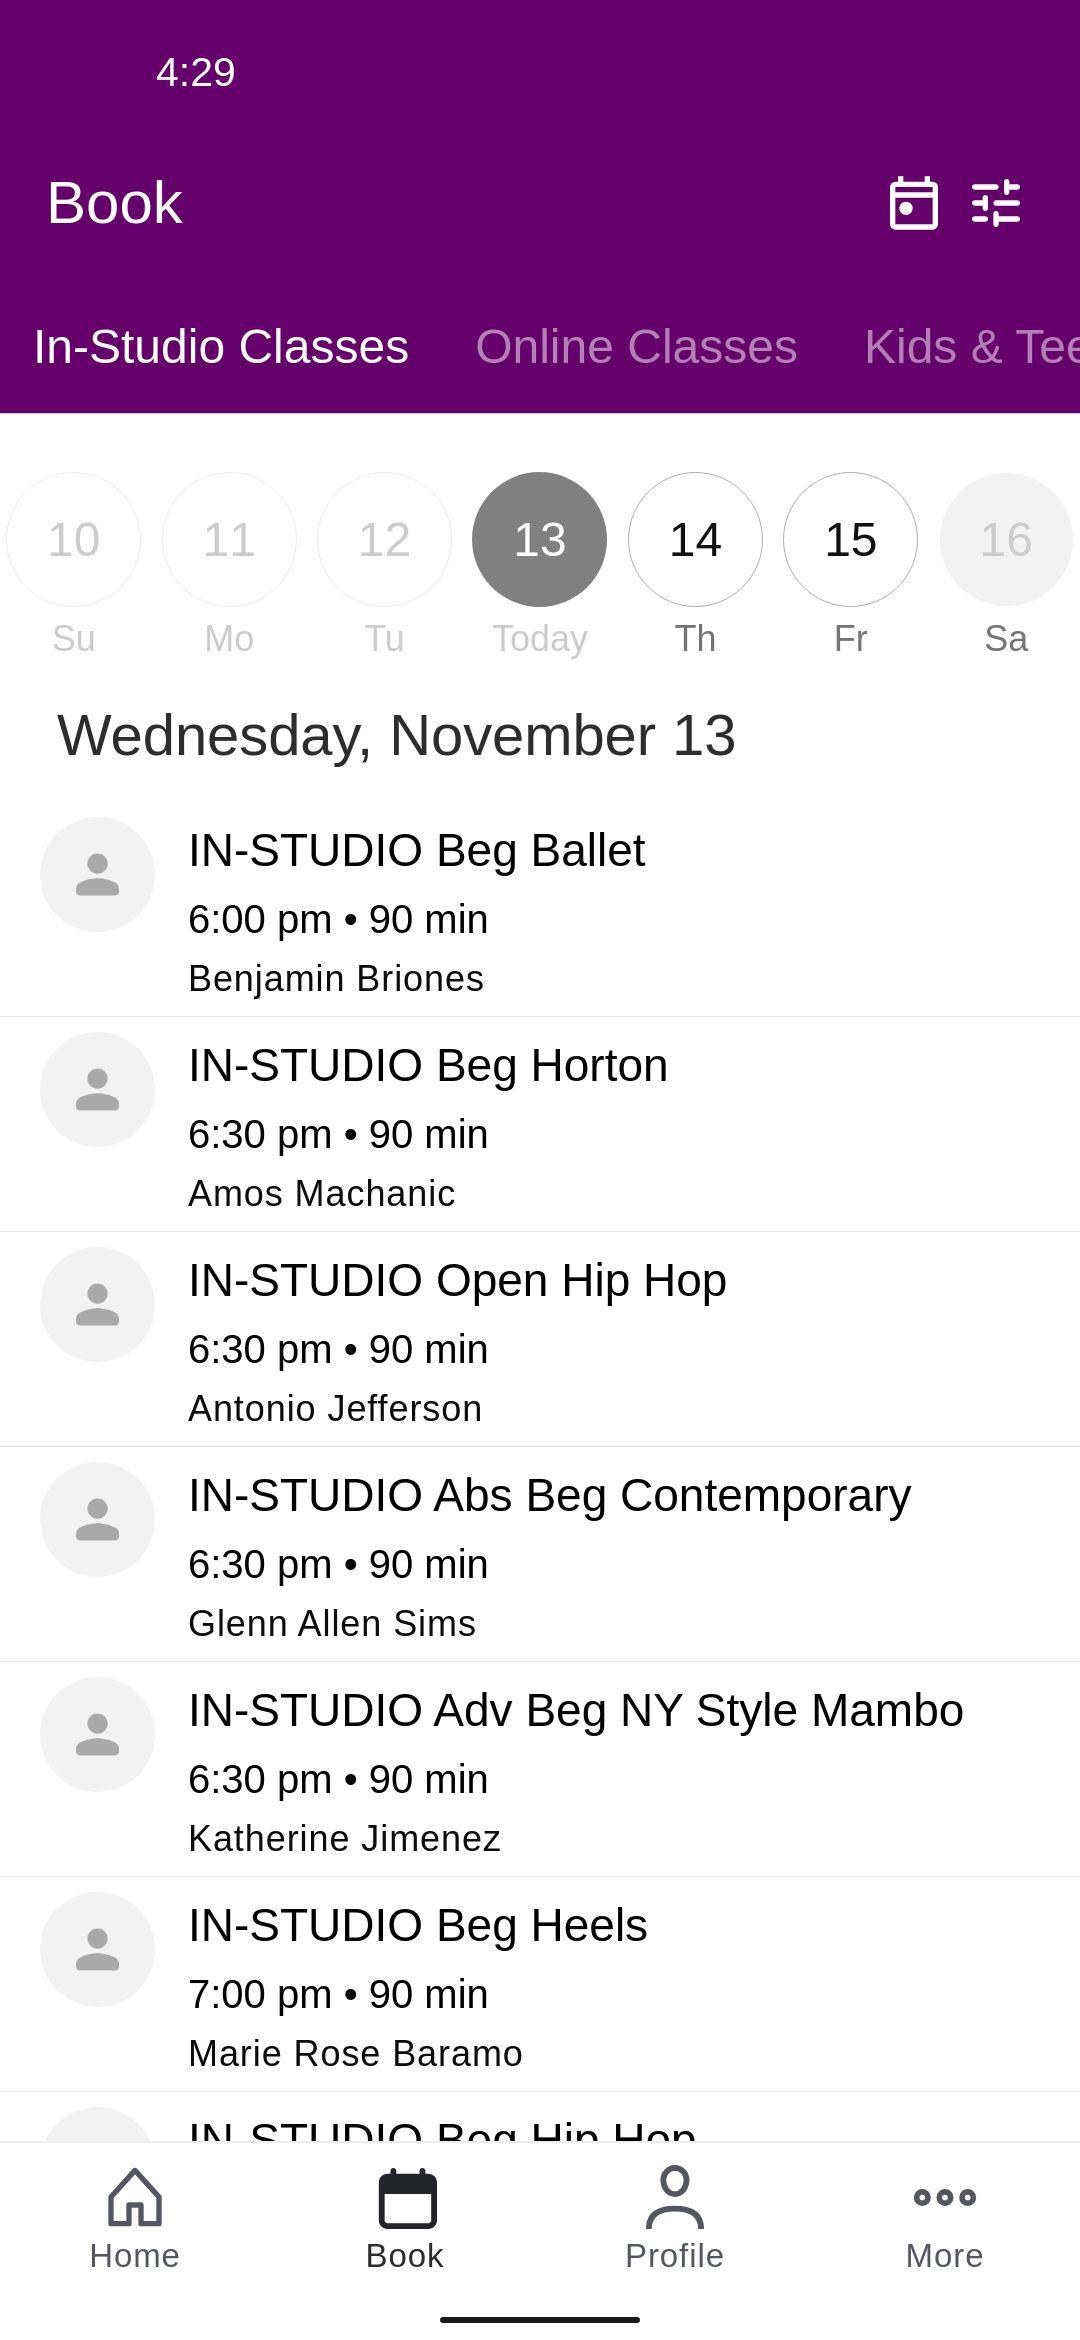Tap Amos Machanic instructor avatar
Image resolution: width=1080 pixels, height=2340 pixels.
[97, 1089]
